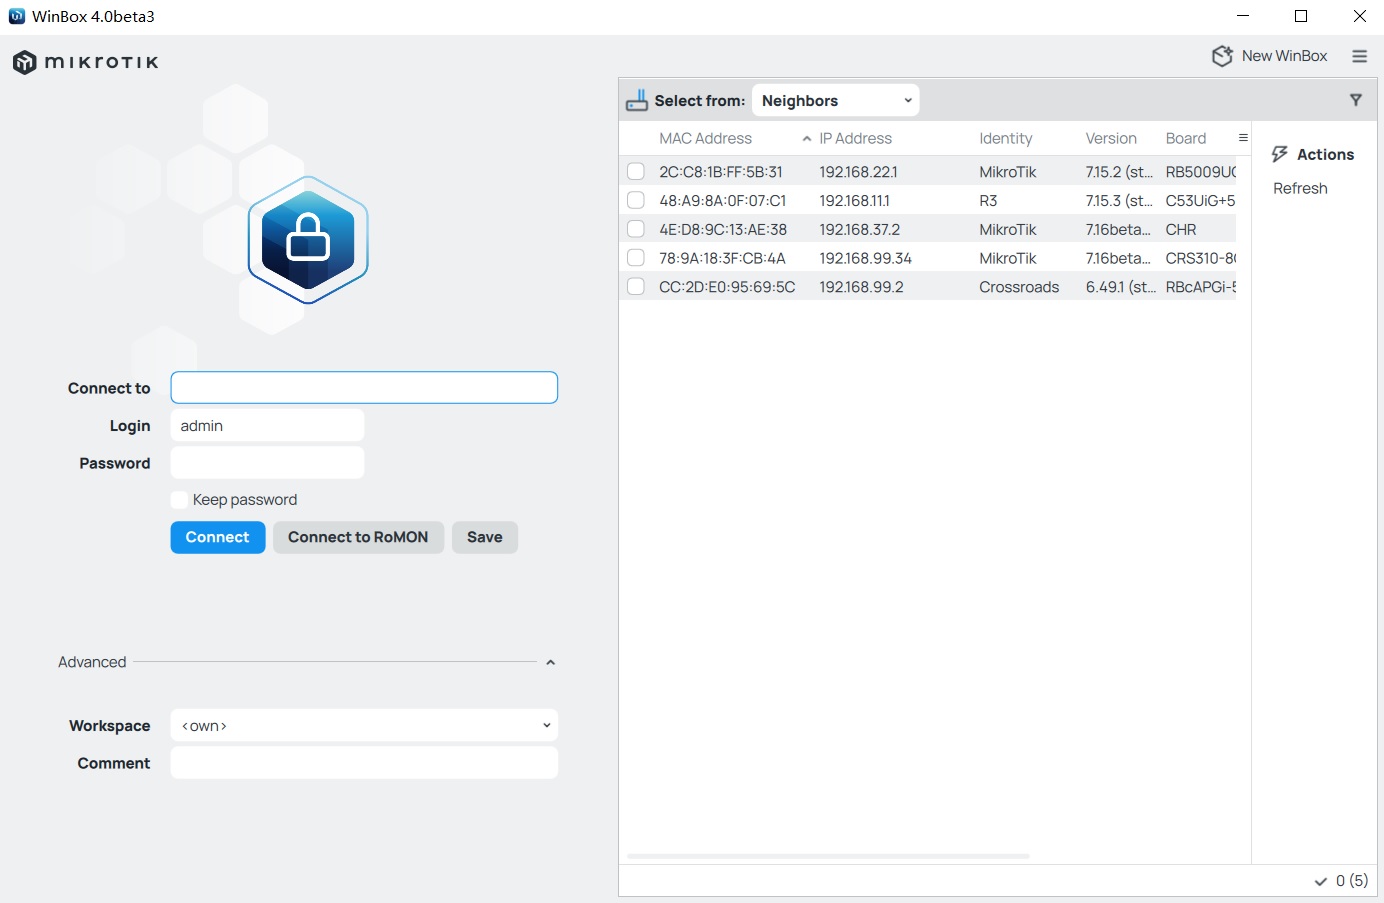Click the blue lock hexagon icon
Screen dimensions: 1384x903
point(308,240)
